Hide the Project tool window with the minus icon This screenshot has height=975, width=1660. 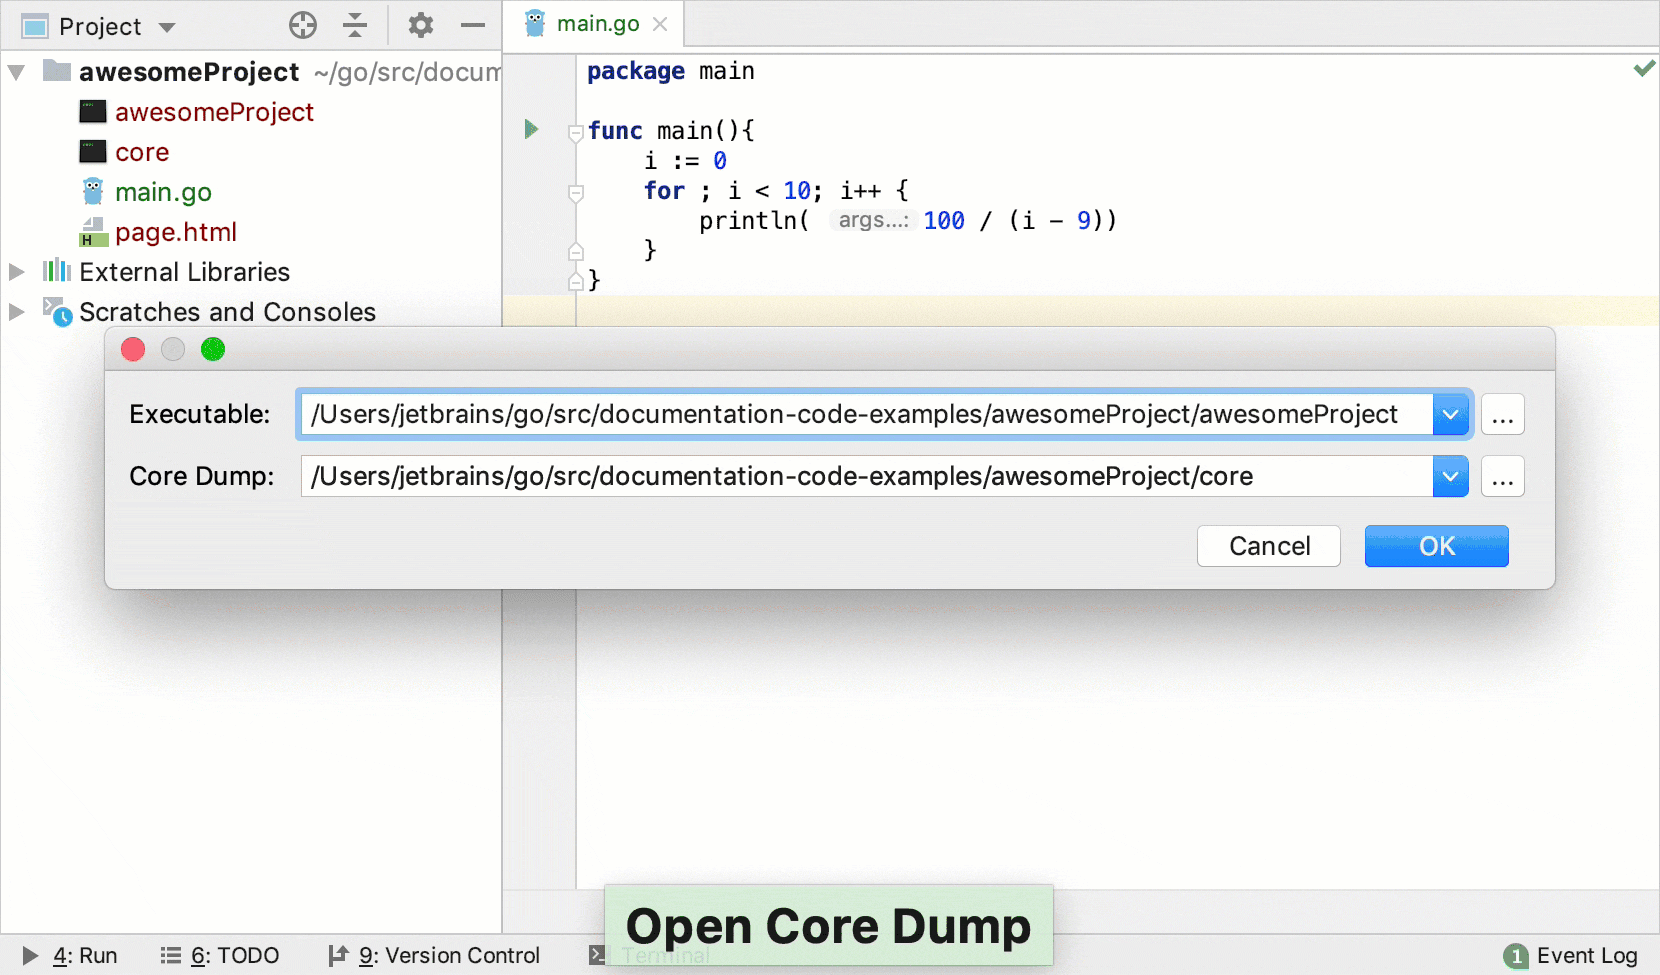click(472, 25)
